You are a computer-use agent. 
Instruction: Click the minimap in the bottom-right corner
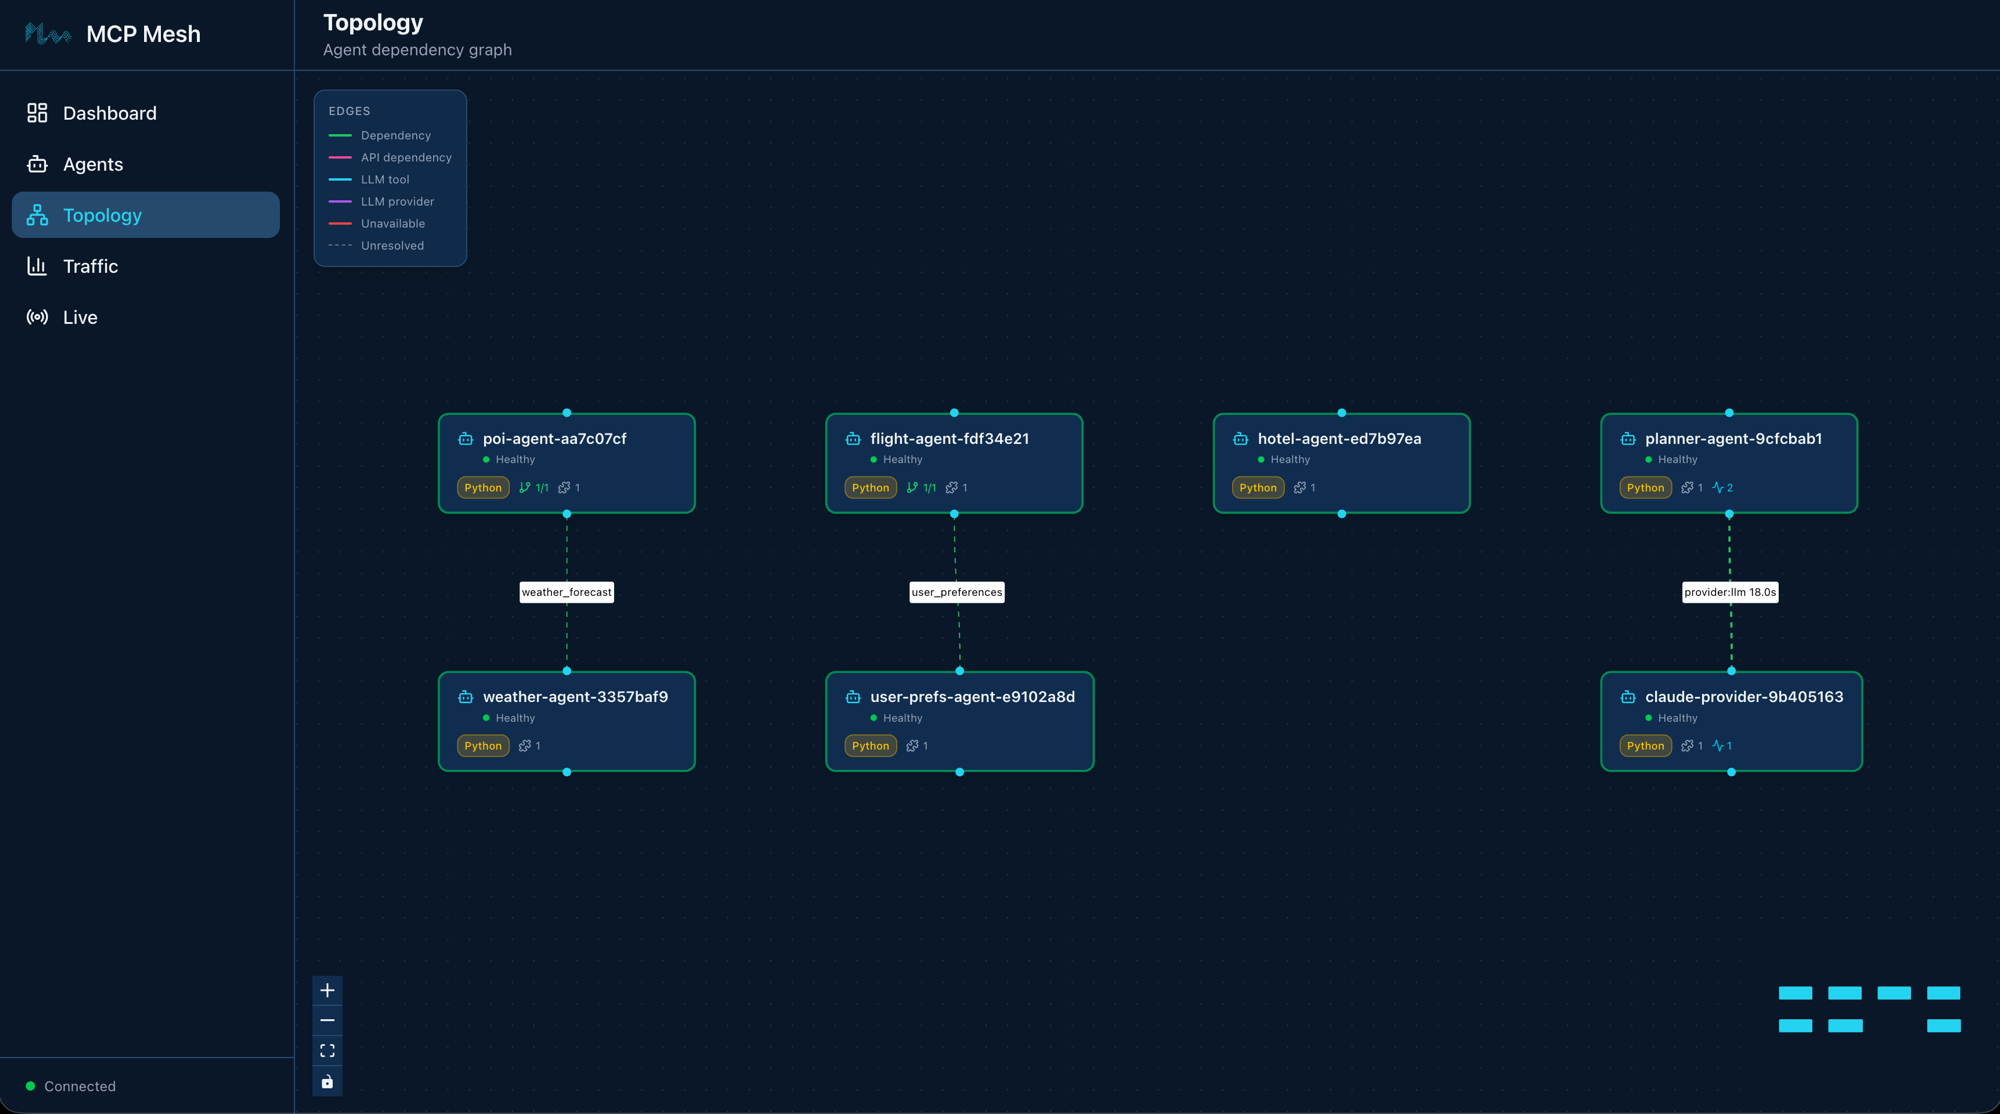coord(1870,1008)
